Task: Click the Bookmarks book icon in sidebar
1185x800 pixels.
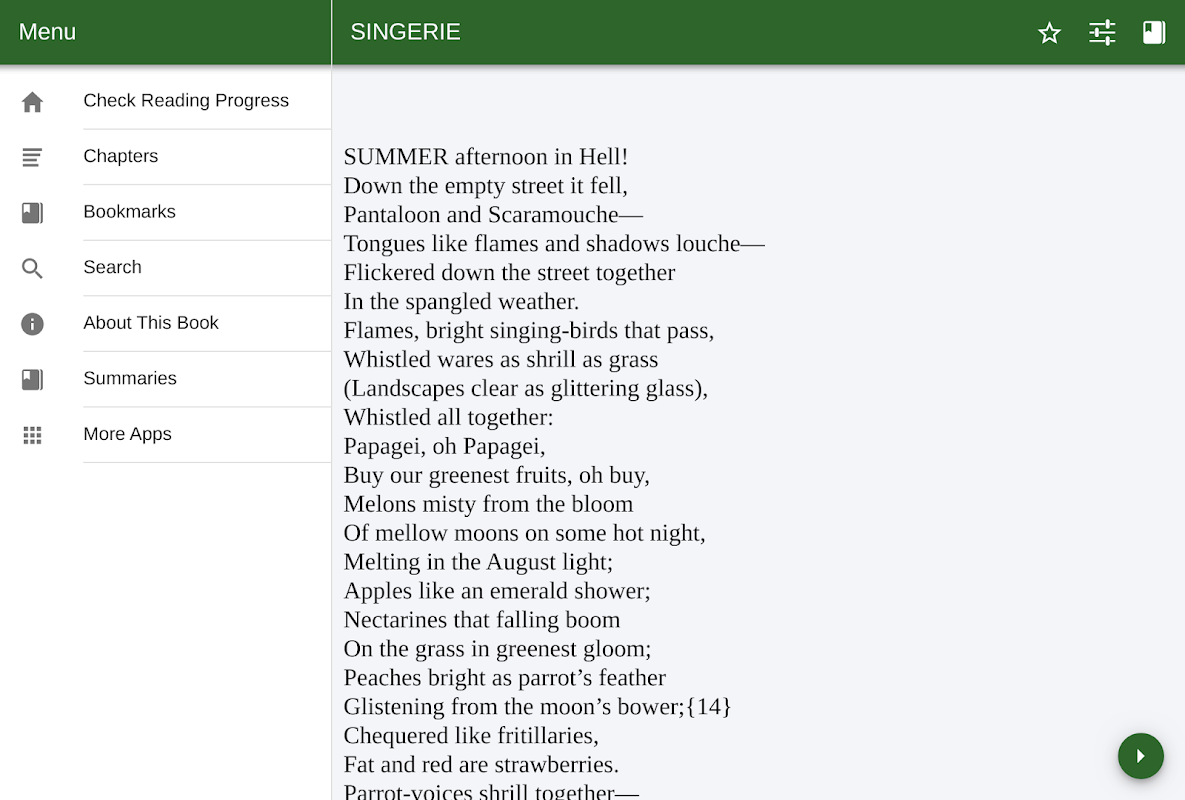Action: coord(32,213)
